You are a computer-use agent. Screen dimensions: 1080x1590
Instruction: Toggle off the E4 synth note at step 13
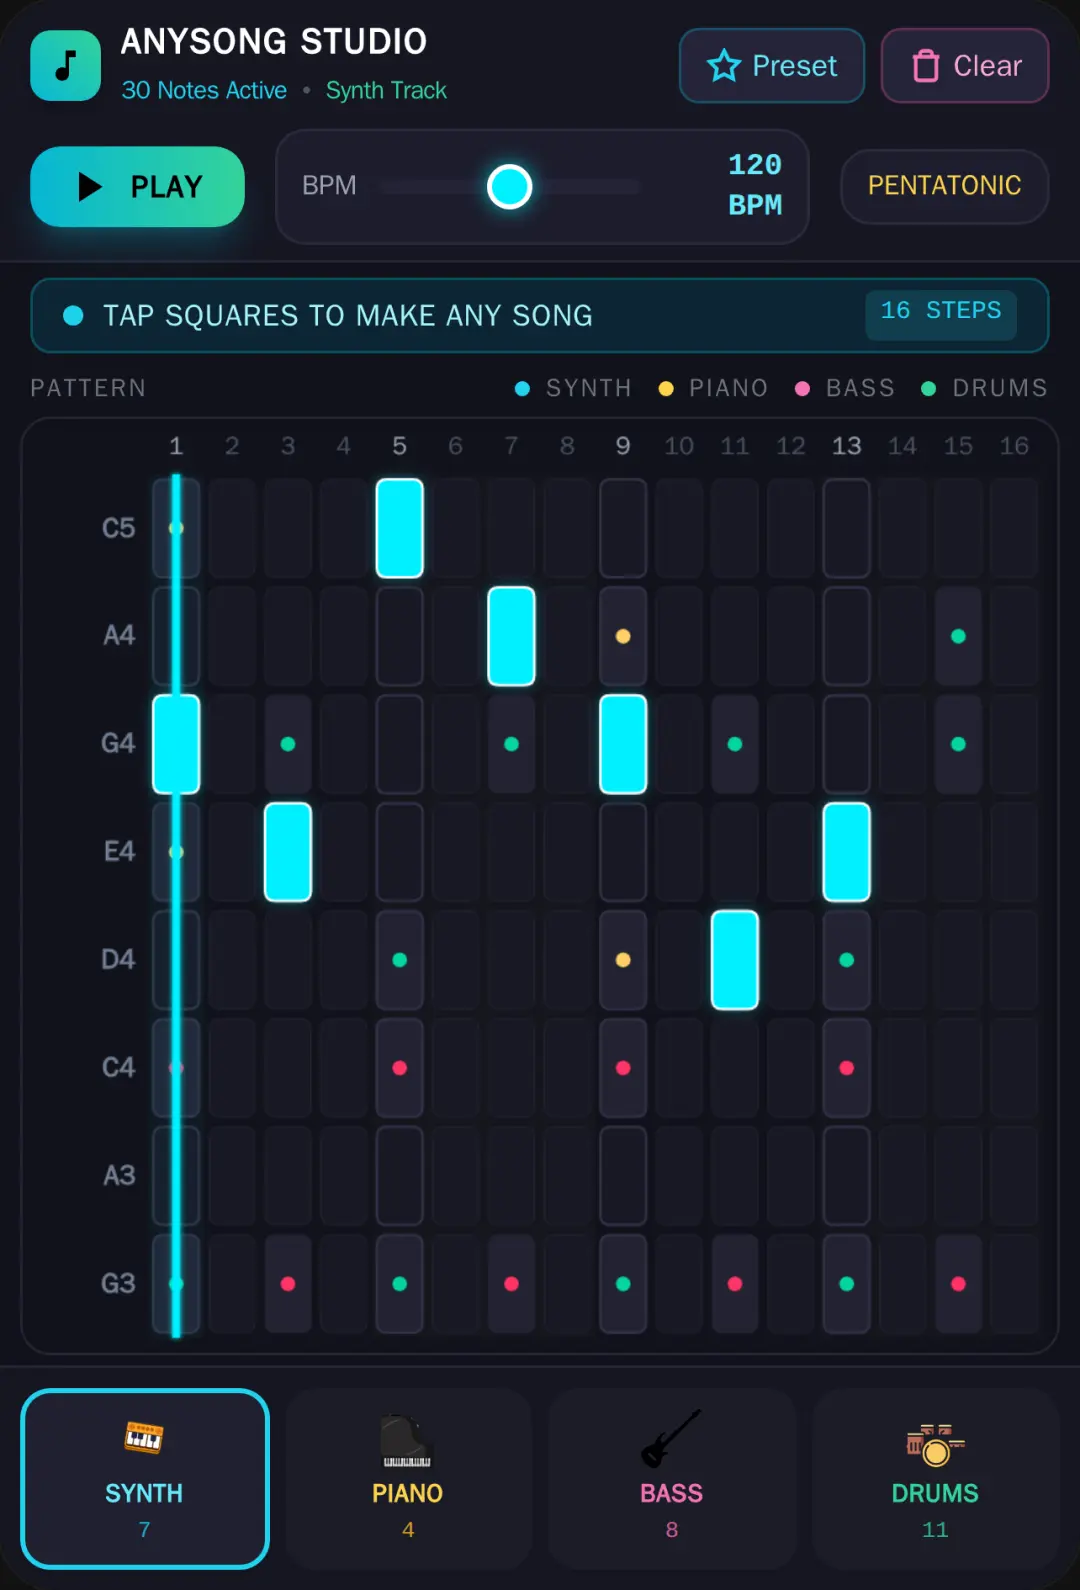pyautogui.click(x=847, y=852)
